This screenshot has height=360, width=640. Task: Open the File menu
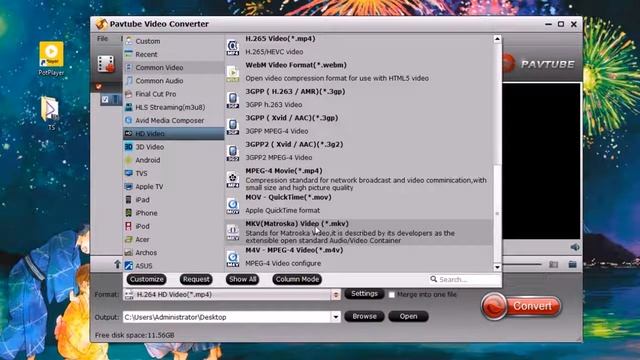(102, 39)
